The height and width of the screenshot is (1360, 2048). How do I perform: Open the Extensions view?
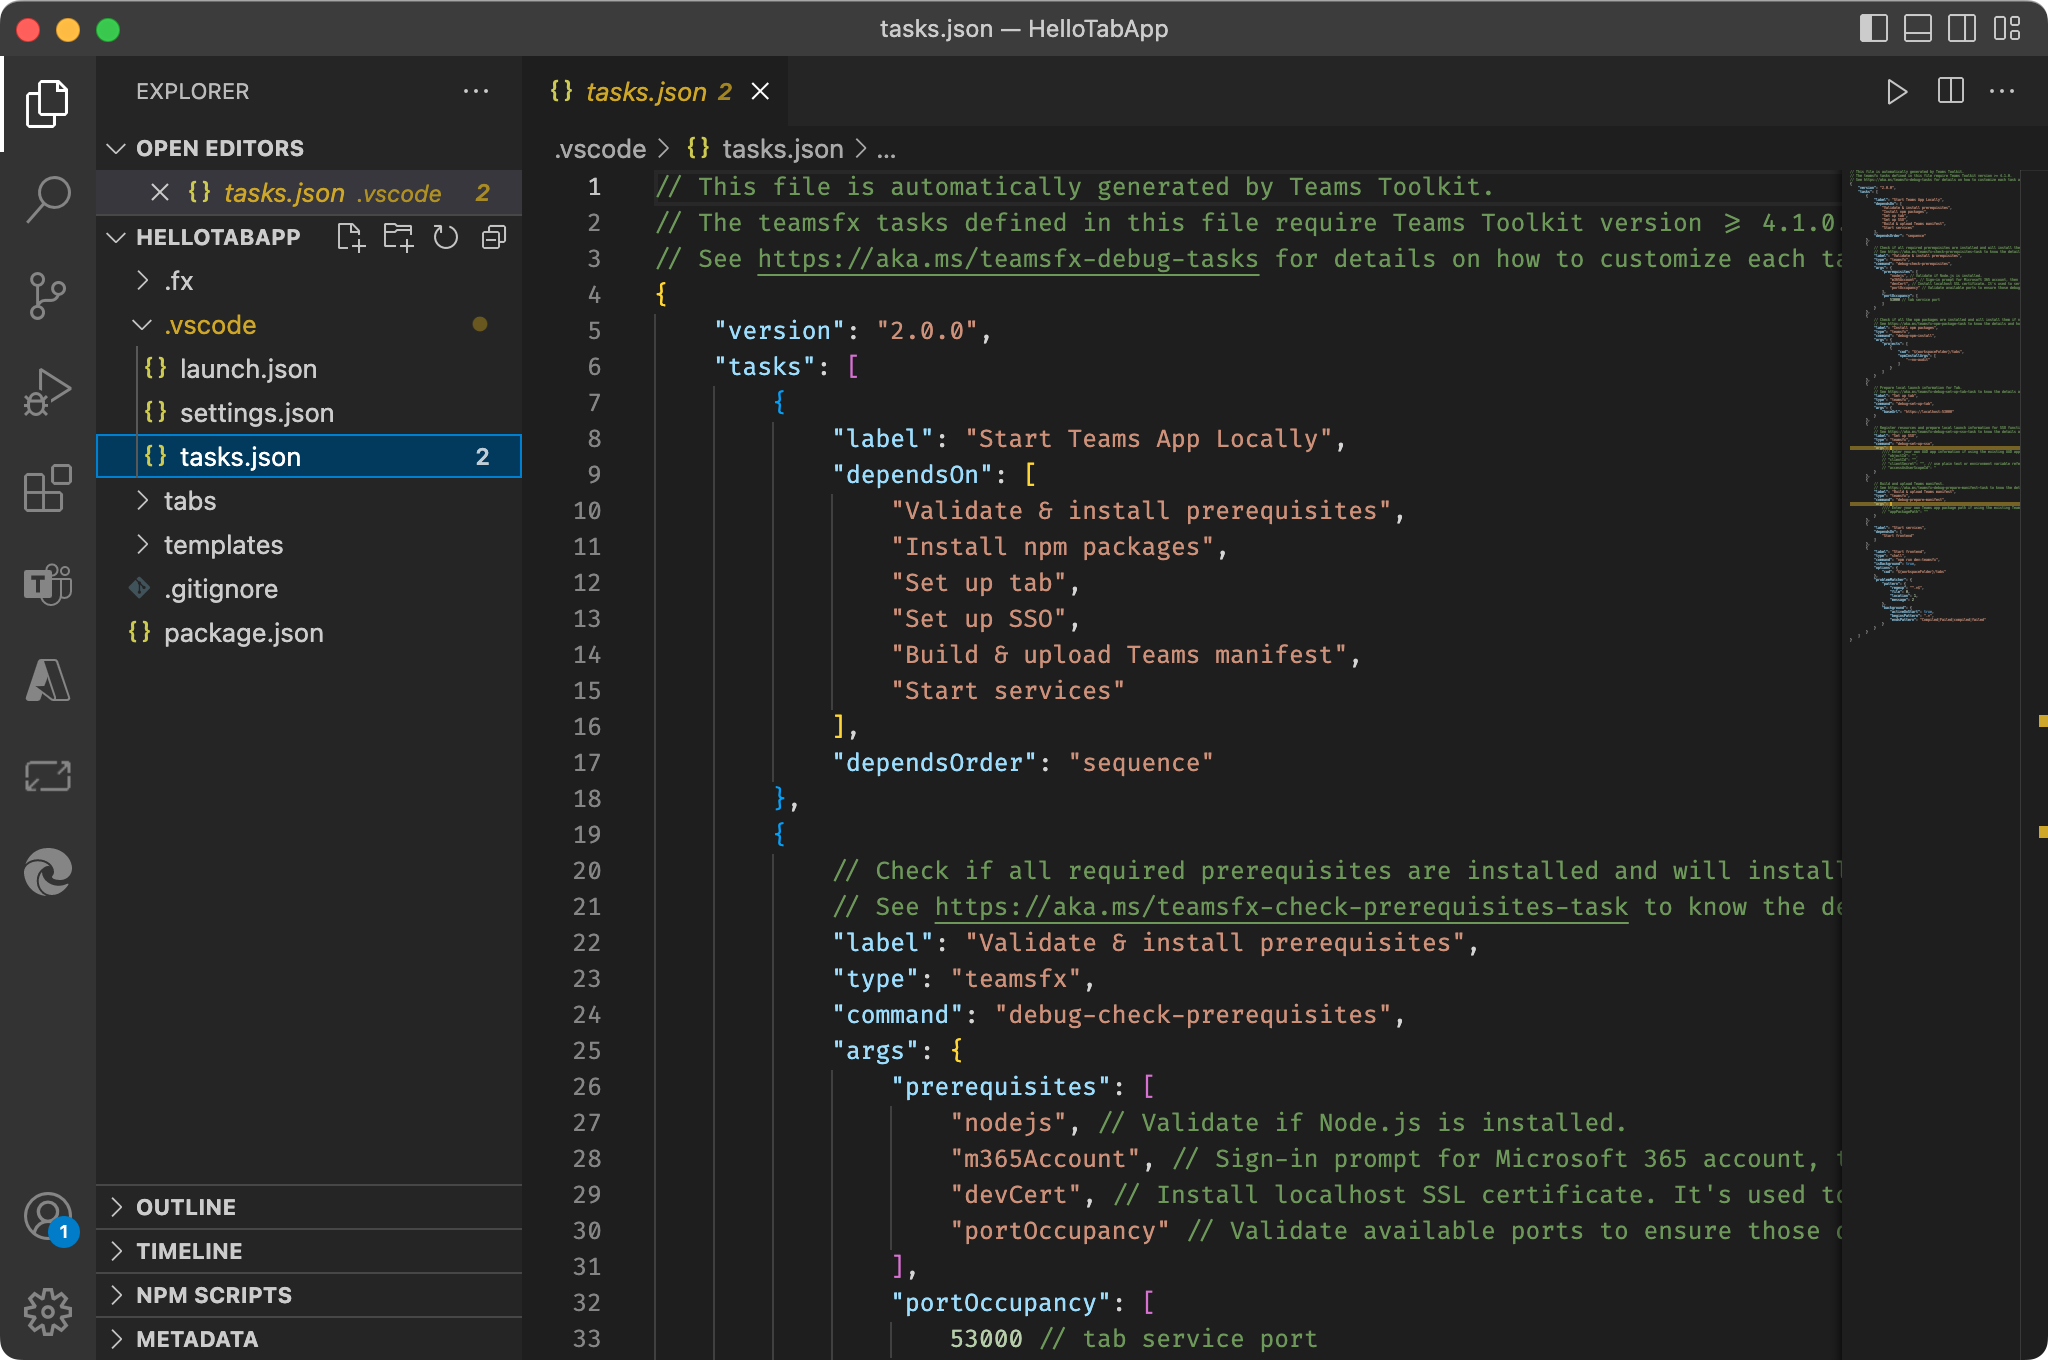click(47, 489)
